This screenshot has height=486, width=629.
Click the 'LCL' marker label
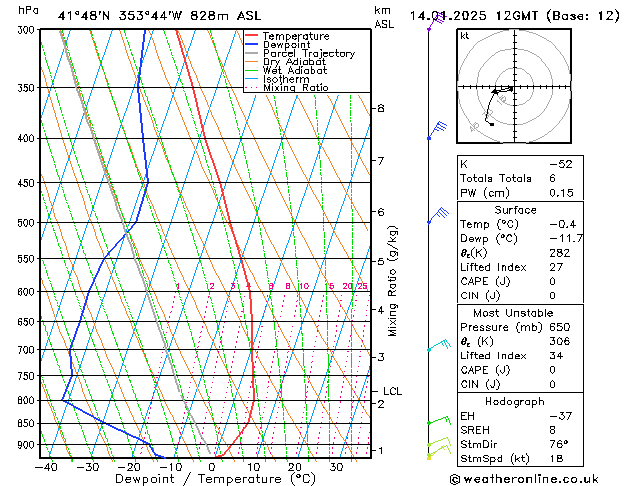tap(392, 391)
